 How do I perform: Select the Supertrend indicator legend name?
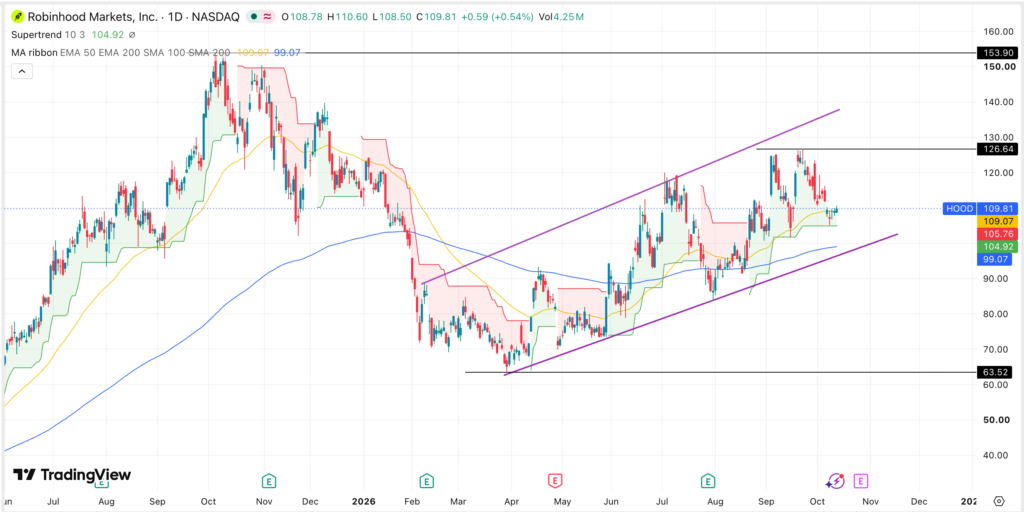coord(35,35)
